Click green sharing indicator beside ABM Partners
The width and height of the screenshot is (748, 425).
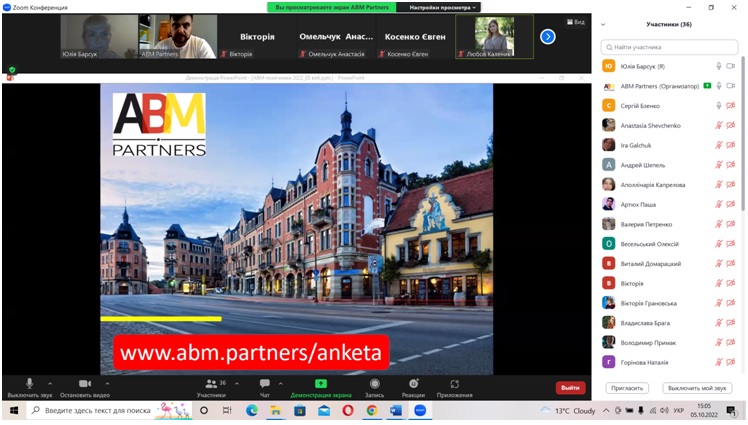[707, 86]
